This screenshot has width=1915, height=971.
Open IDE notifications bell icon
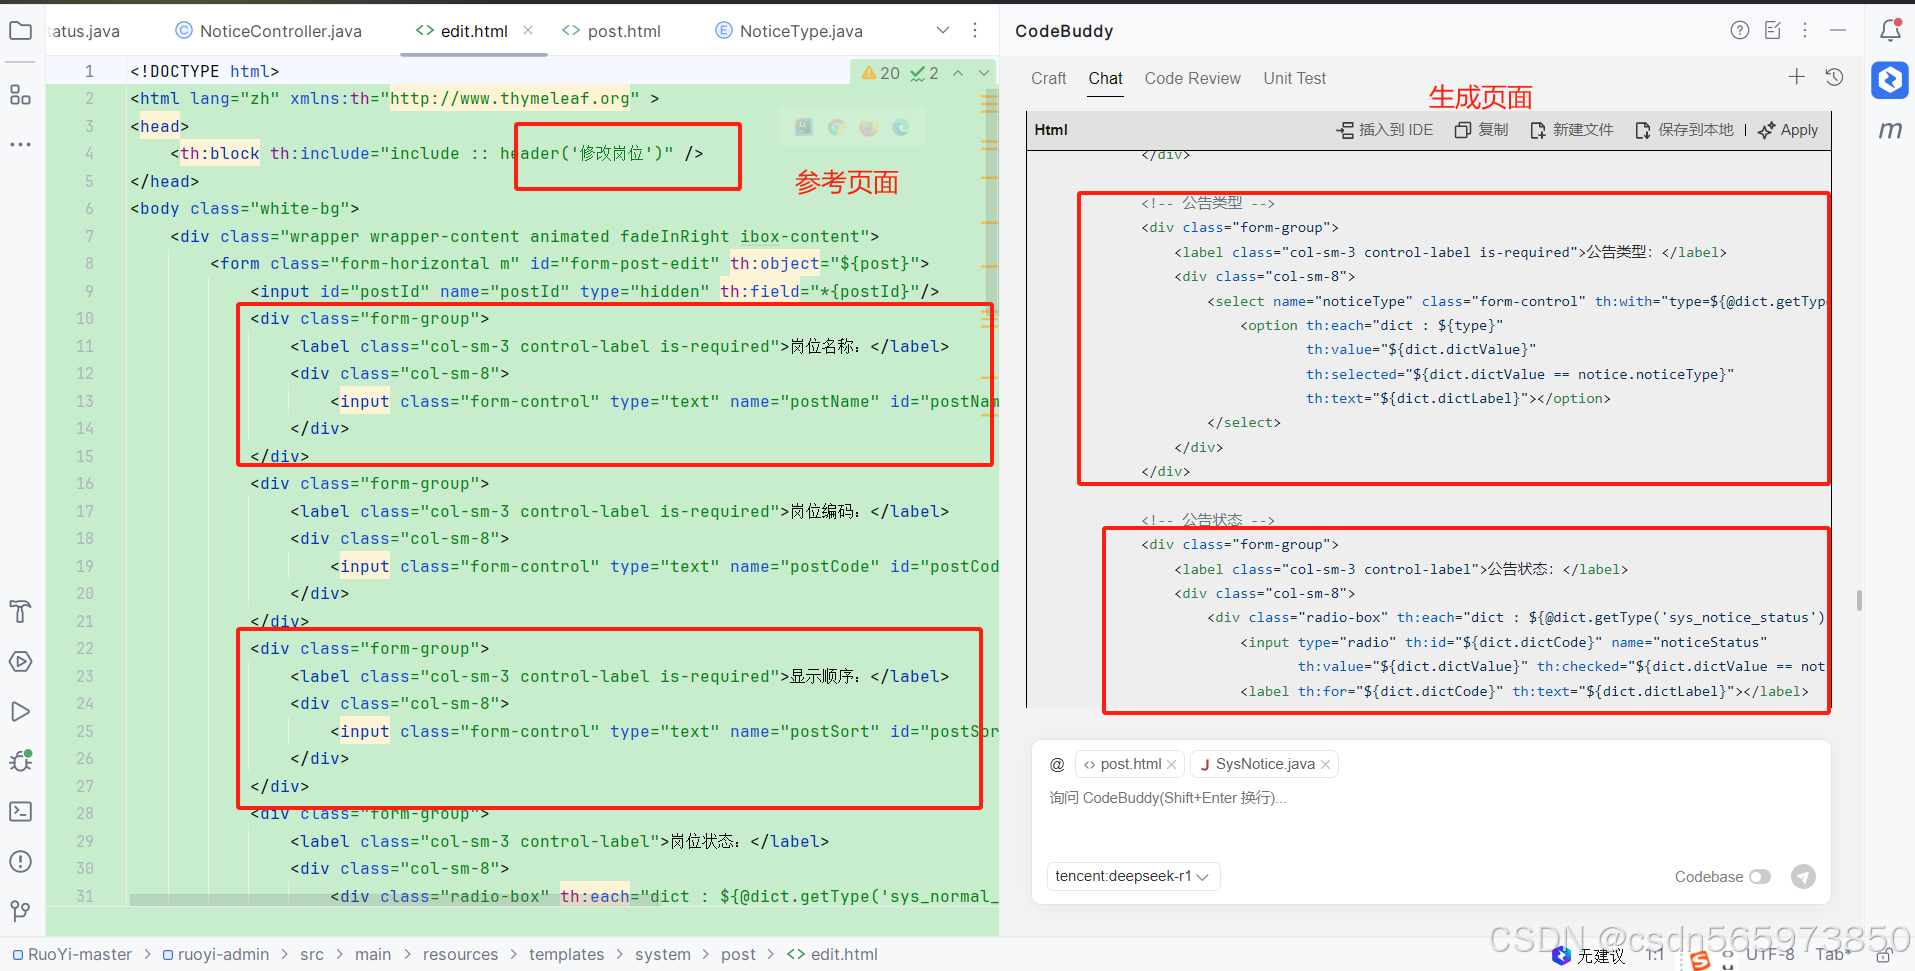(x=1890, y=30)
